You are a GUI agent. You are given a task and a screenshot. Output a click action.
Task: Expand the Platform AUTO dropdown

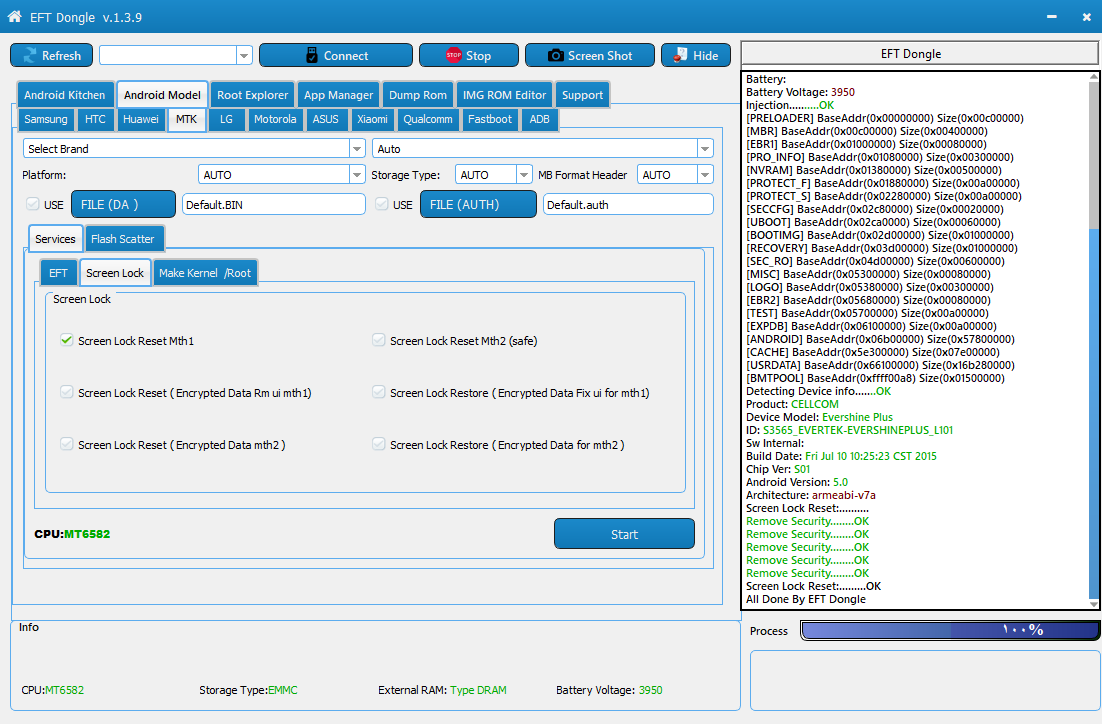[x=357, y=174]
